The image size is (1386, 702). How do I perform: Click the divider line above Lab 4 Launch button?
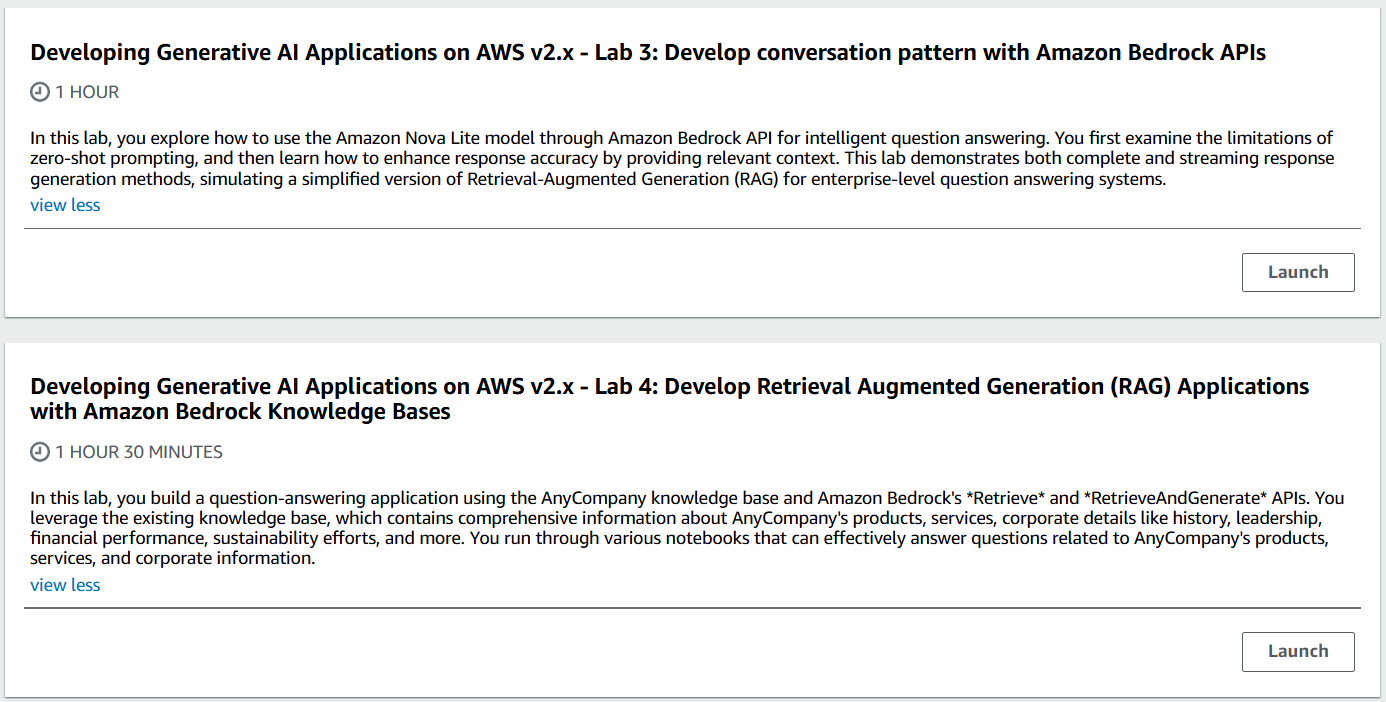(x=692, y=607)
